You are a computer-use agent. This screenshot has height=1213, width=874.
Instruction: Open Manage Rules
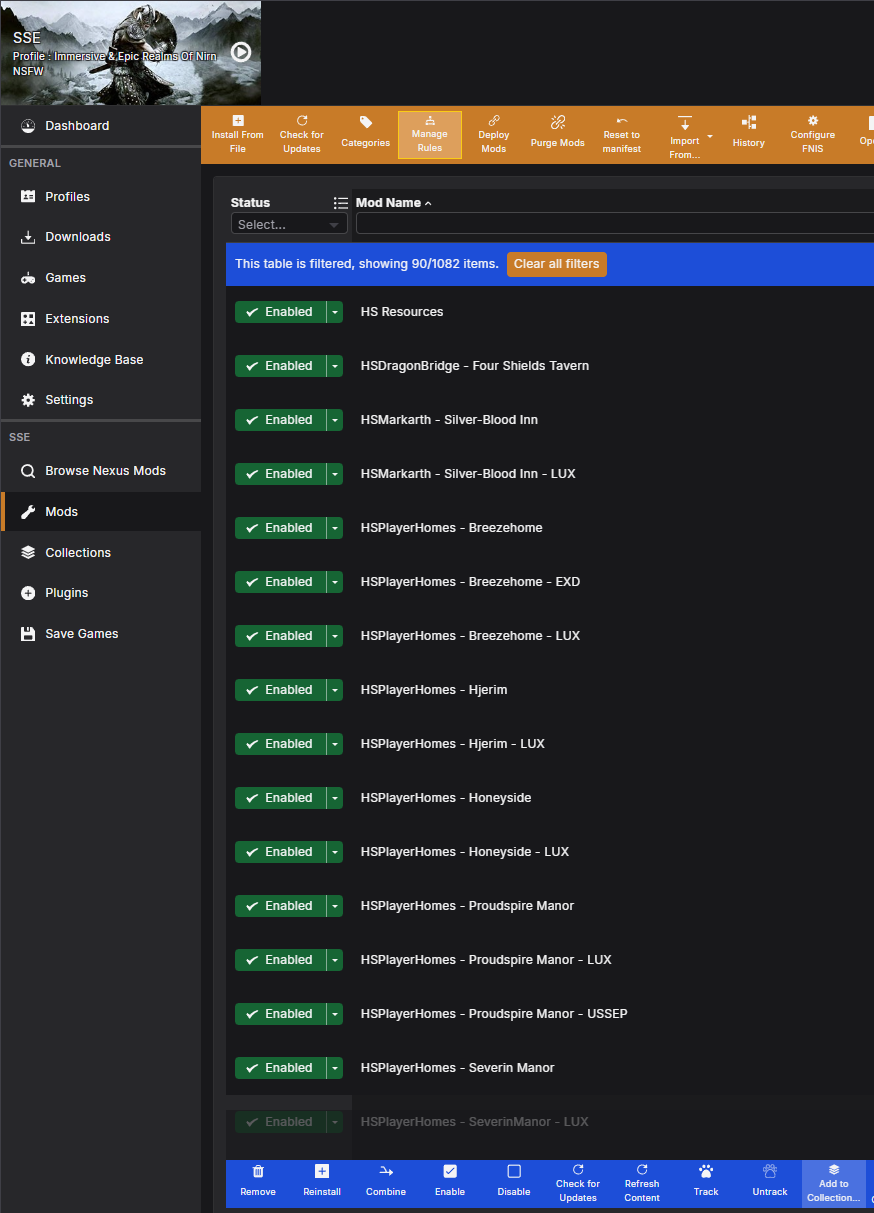click(x=429, y=134)
